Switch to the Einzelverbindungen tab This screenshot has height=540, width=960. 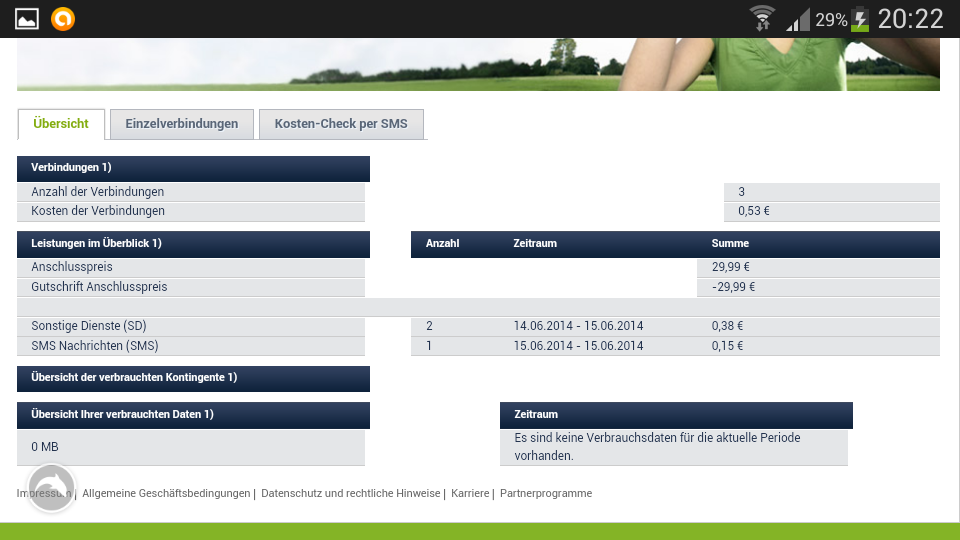pyautogui.click(x=182, y=124)
